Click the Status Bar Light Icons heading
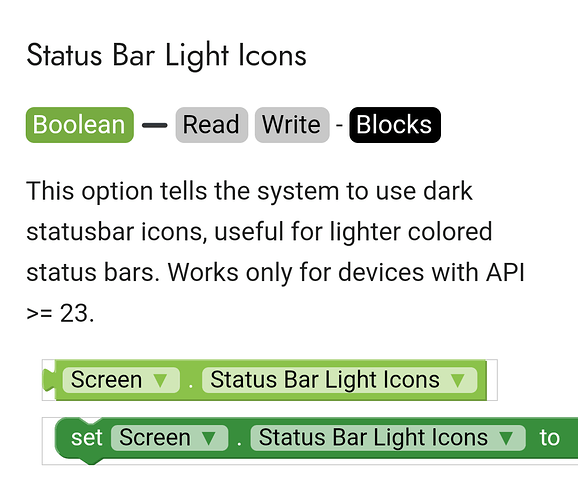The width and height of the screenshot is (578, 500). tap(167, 55)
